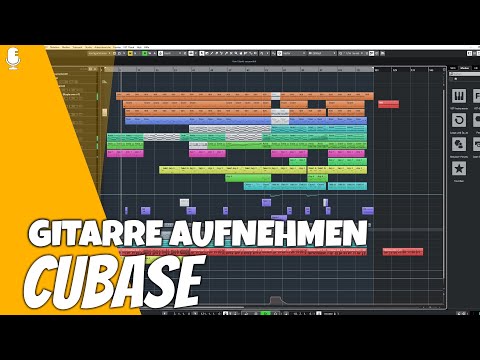Open the Favorites star tile
This screenshot has height=360, width=480.
coord(459,168)
